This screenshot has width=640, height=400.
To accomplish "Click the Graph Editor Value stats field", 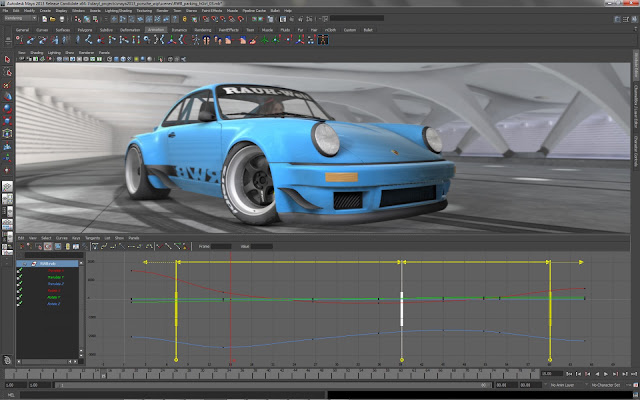I will 262,246.
